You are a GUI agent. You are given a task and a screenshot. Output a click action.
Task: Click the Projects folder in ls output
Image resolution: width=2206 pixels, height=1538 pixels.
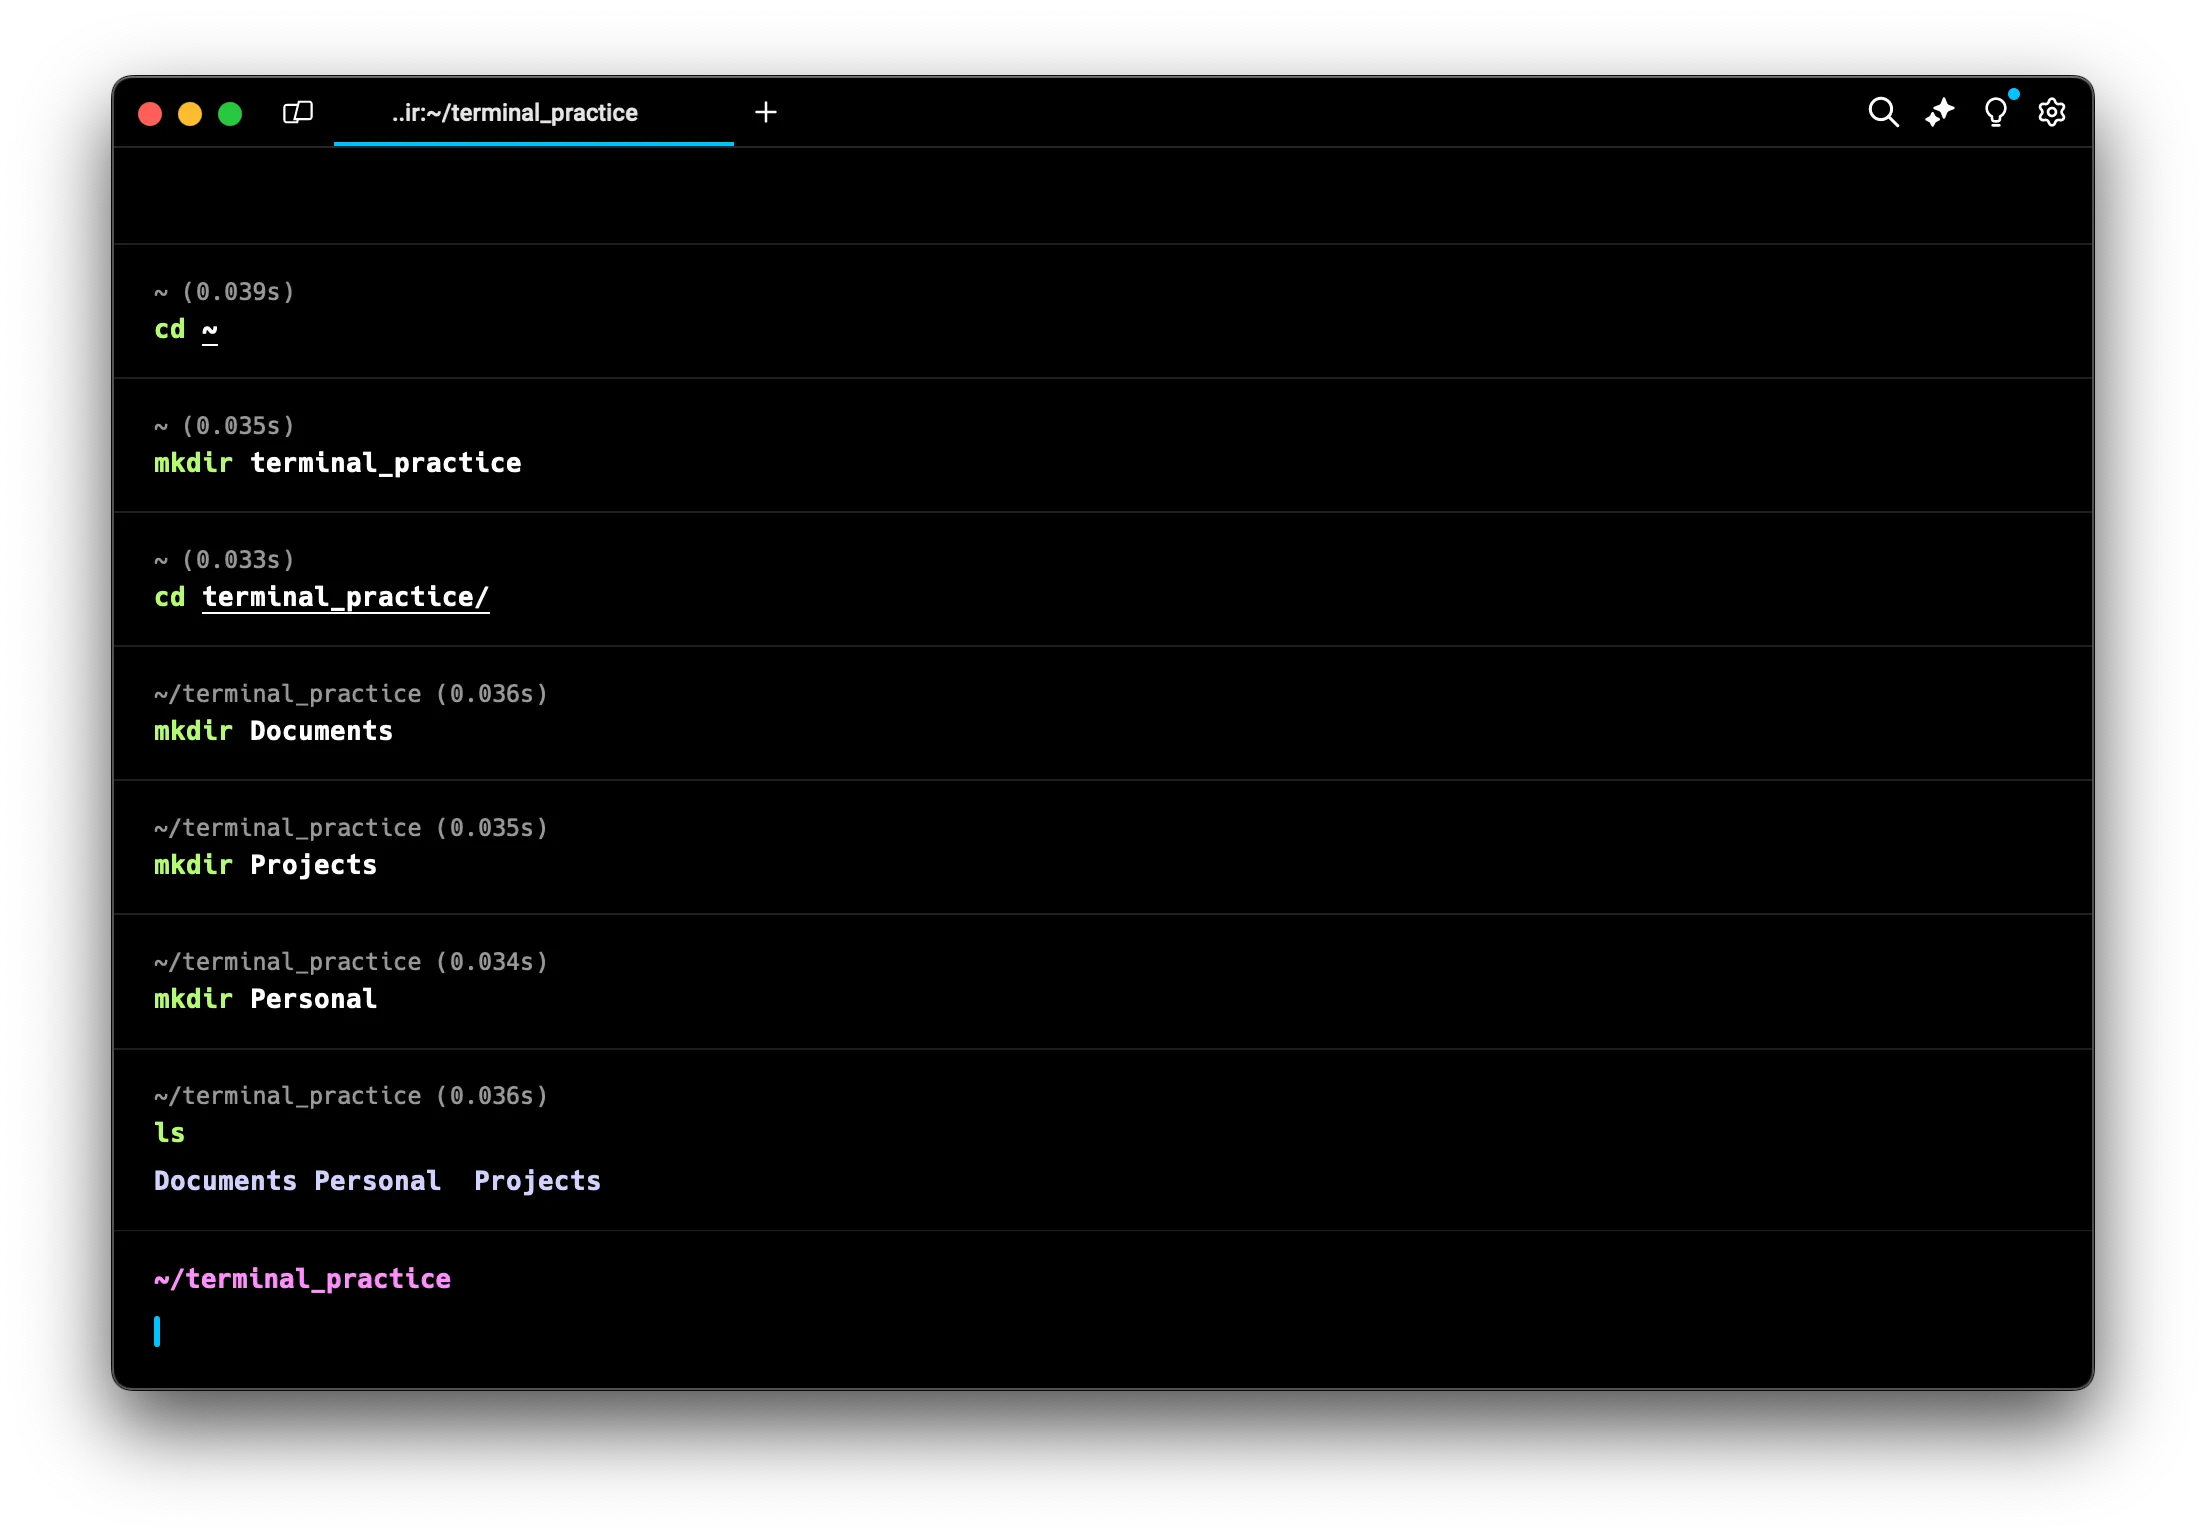537,1181
